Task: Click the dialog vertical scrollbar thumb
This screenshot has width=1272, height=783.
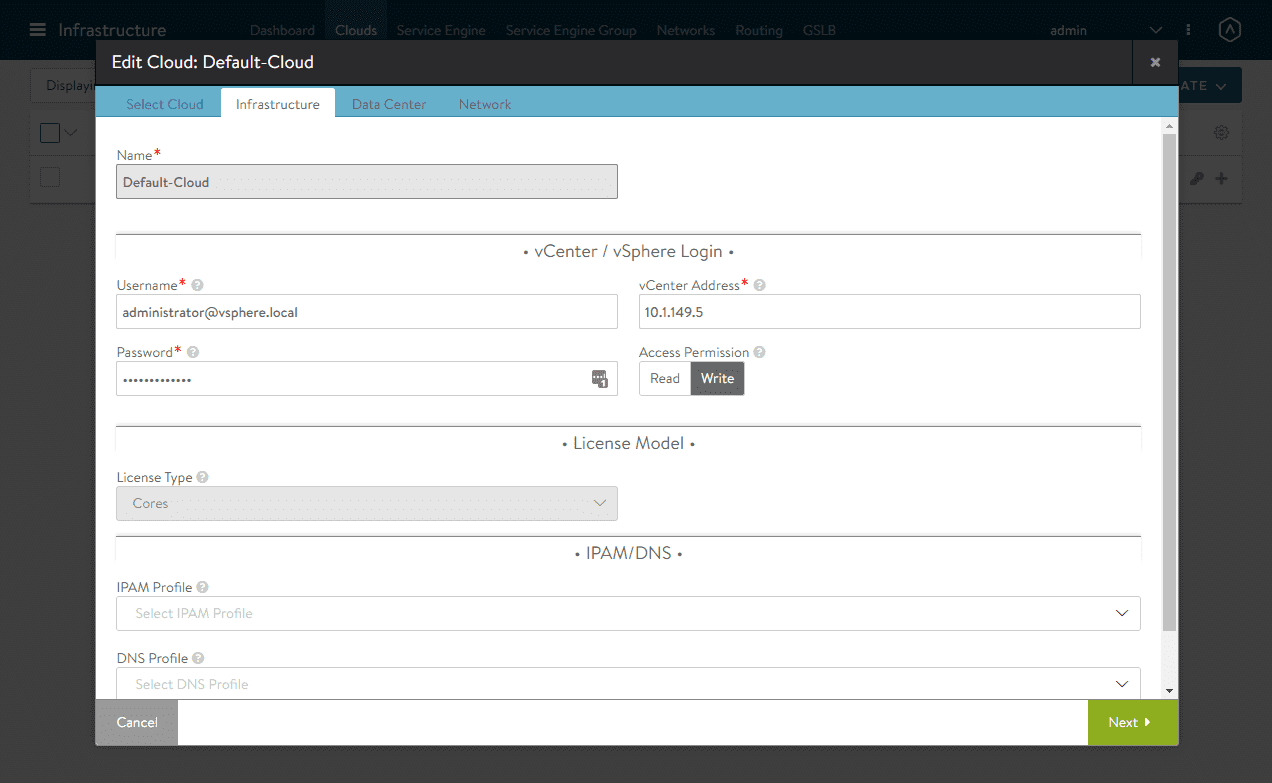Action: click(1170, 381)
